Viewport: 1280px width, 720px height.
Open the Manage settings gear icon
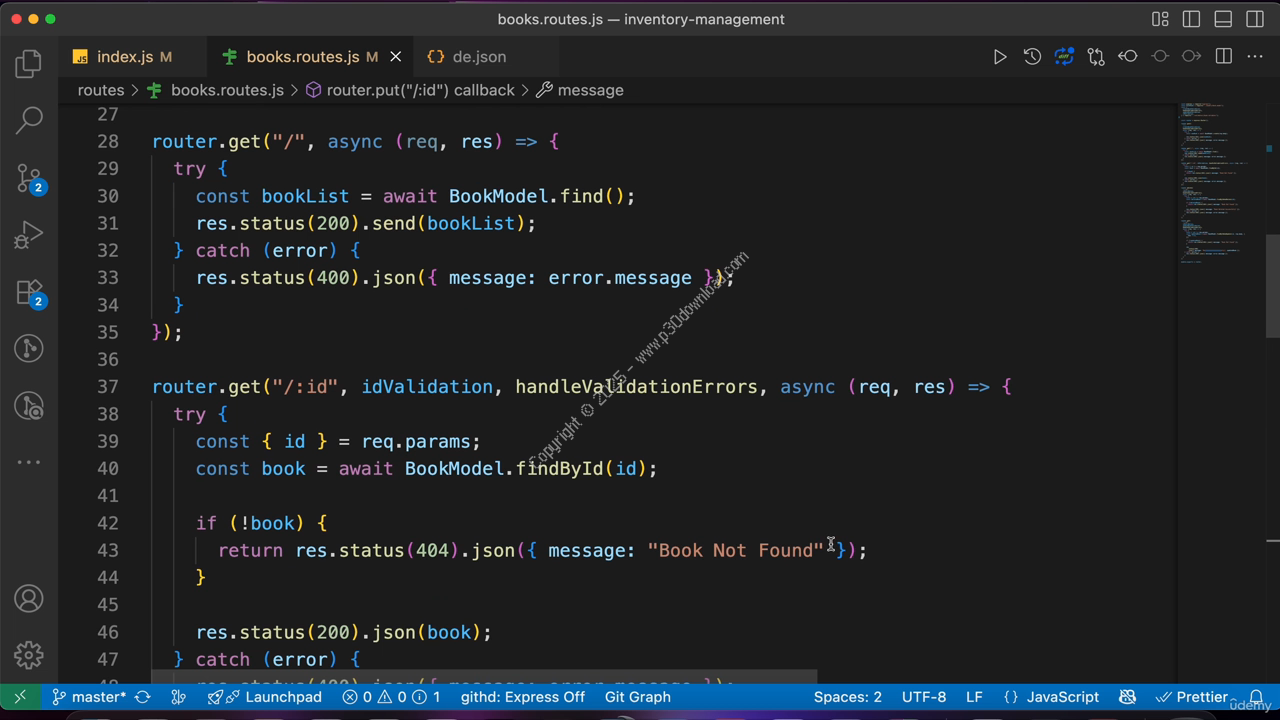(29, 654)
